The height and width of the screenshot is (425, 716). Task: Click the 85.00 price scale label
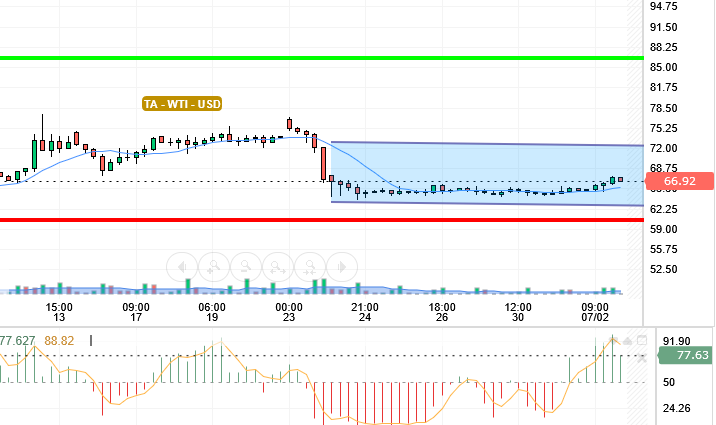pyautogui.click(x=663, y=68)
